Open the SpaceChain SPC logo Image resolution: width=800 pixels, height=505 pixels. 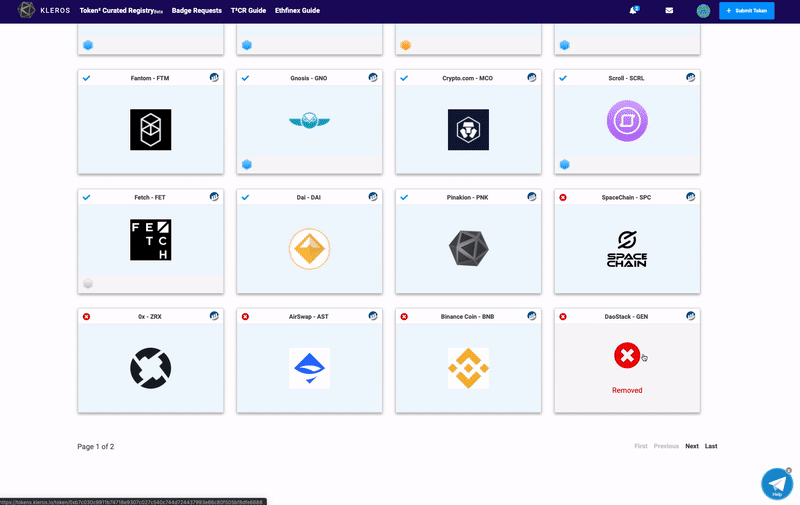[627, 249]
